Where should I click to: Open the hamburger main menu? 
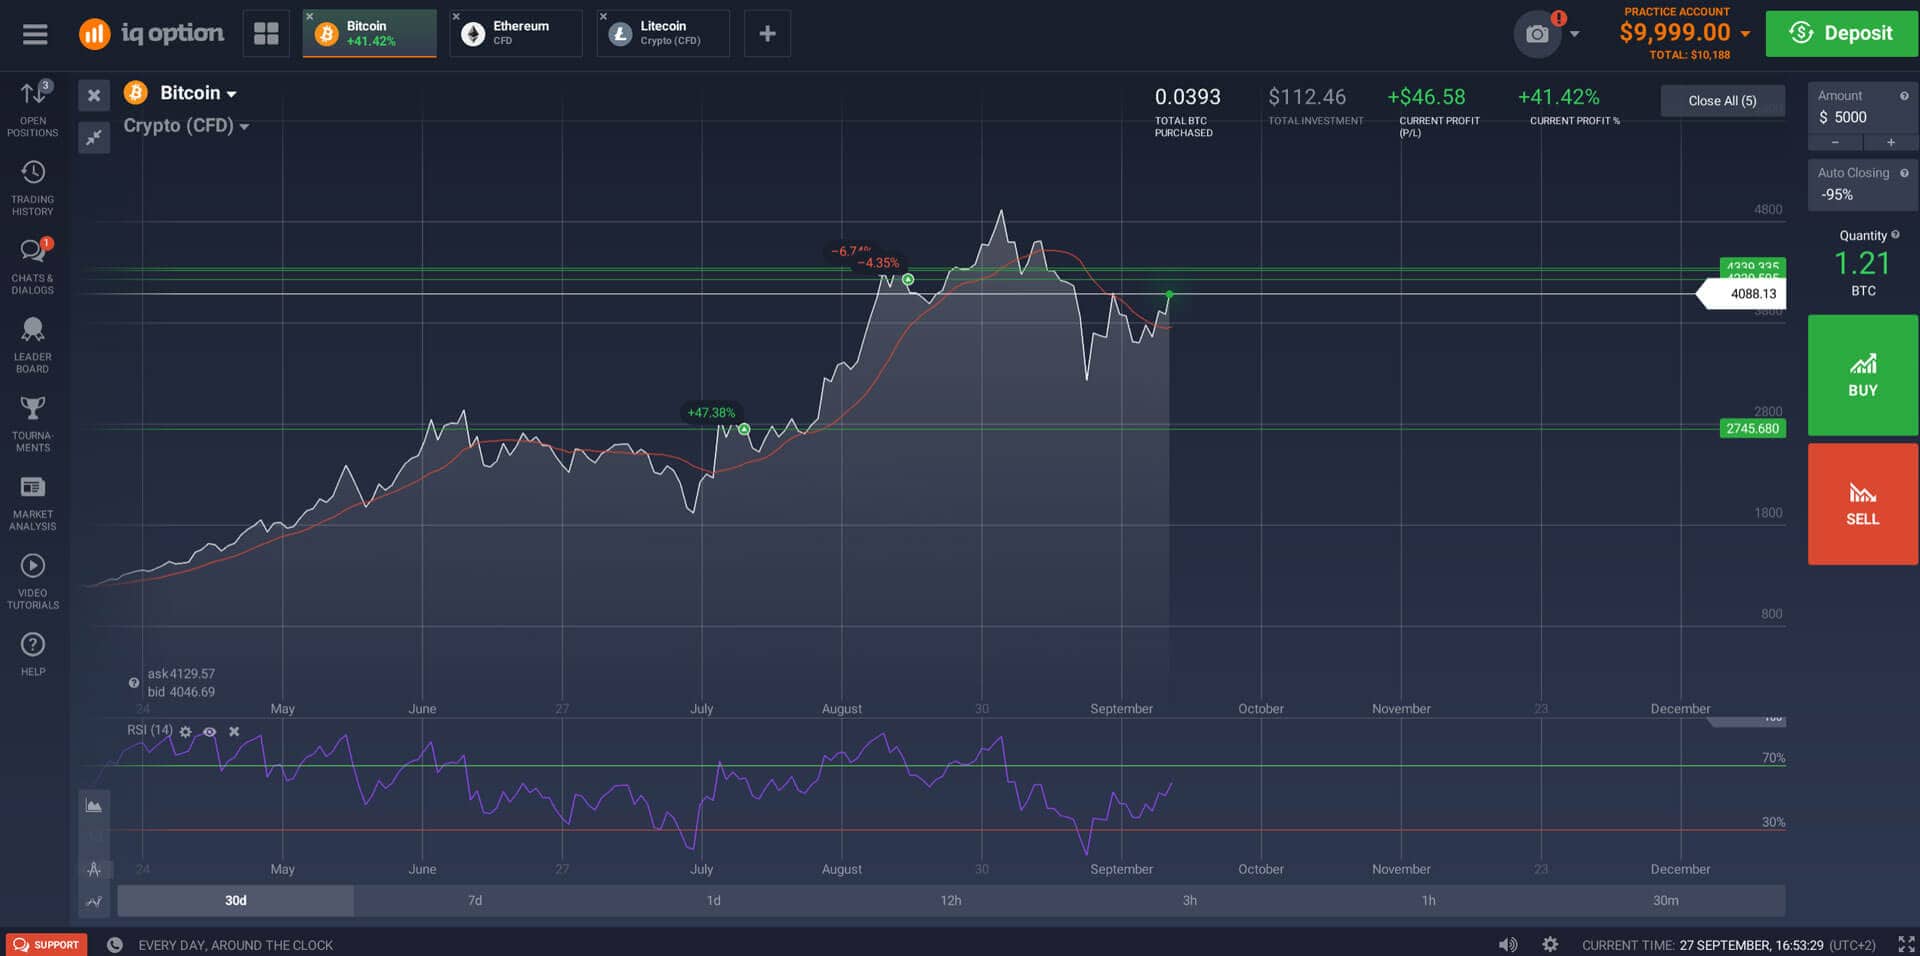point(35,34)
